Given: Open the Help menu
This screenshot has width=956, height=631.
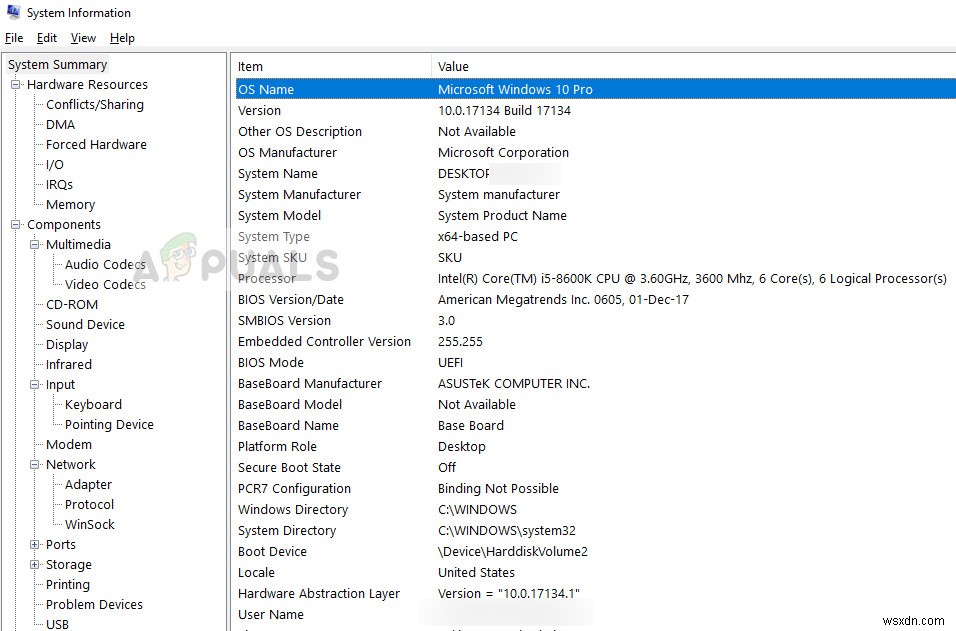Looking at the screenshot, I should pyautogui.click(x=122, y=38).
